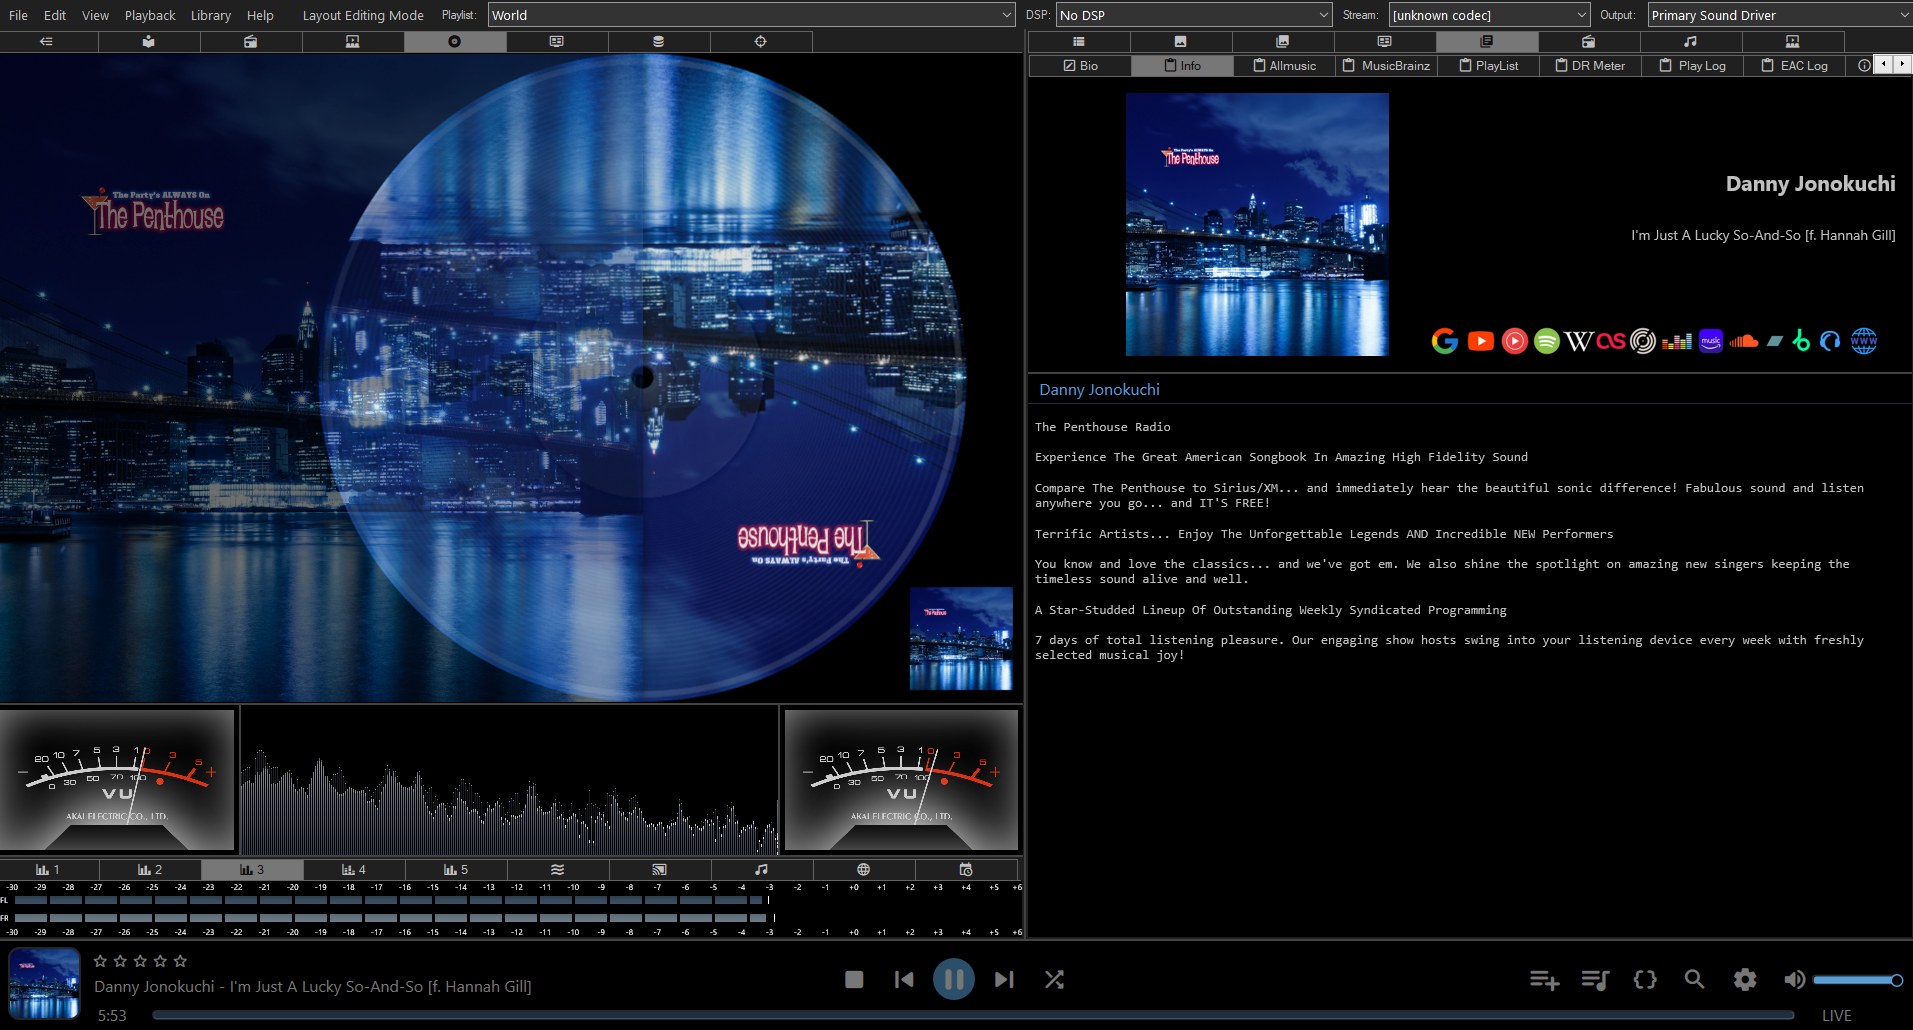Open the DSP dropdown showing No DSP

(1194, 15)
